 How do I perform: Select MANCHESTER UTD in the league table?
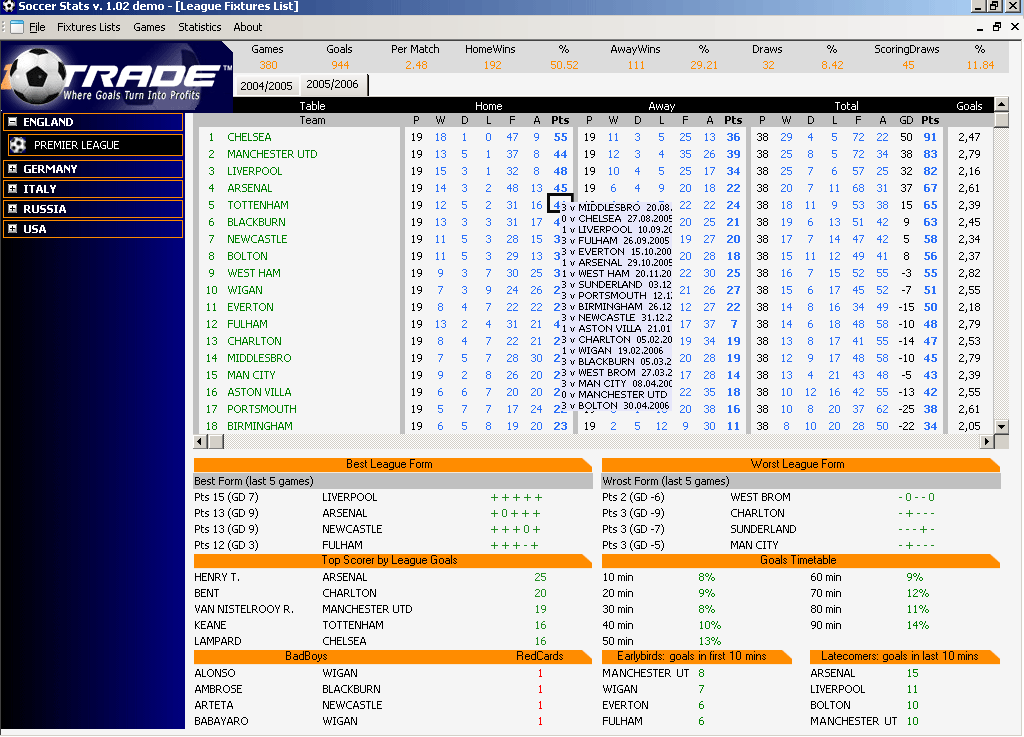point(272,154)
